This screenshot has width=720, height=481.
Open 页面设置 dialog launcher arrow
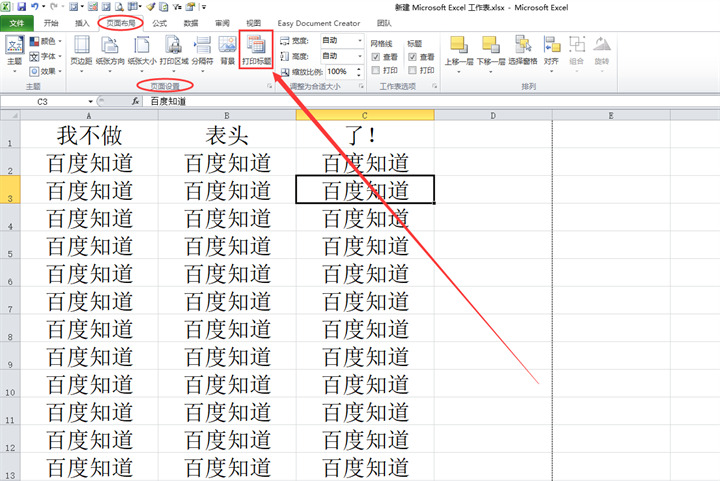coord(270,86)
